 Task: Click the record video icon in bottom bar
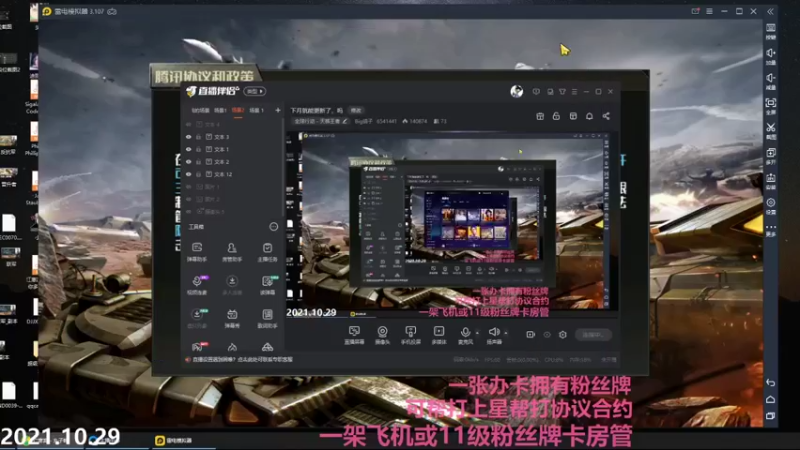pos(531,335)
